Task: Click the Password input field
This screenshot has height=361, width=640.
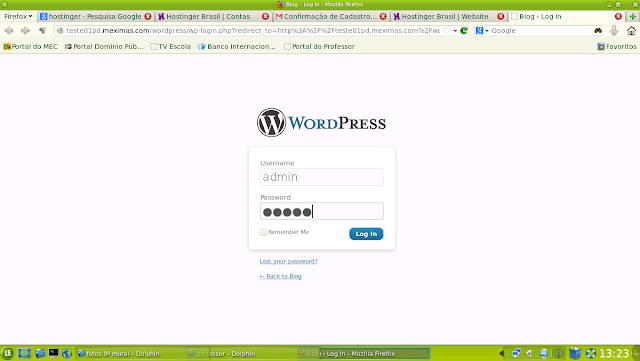Action: tap(322, 212)
